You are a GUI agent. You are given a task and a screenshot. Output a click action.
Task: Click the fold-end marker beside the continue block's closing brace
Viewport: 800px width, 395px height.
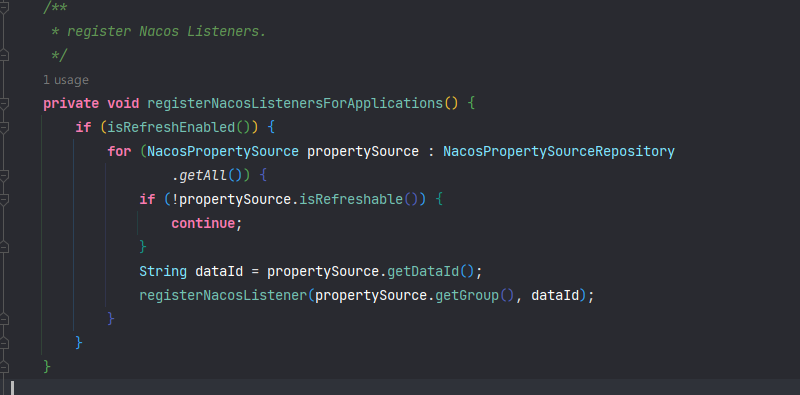4,247
